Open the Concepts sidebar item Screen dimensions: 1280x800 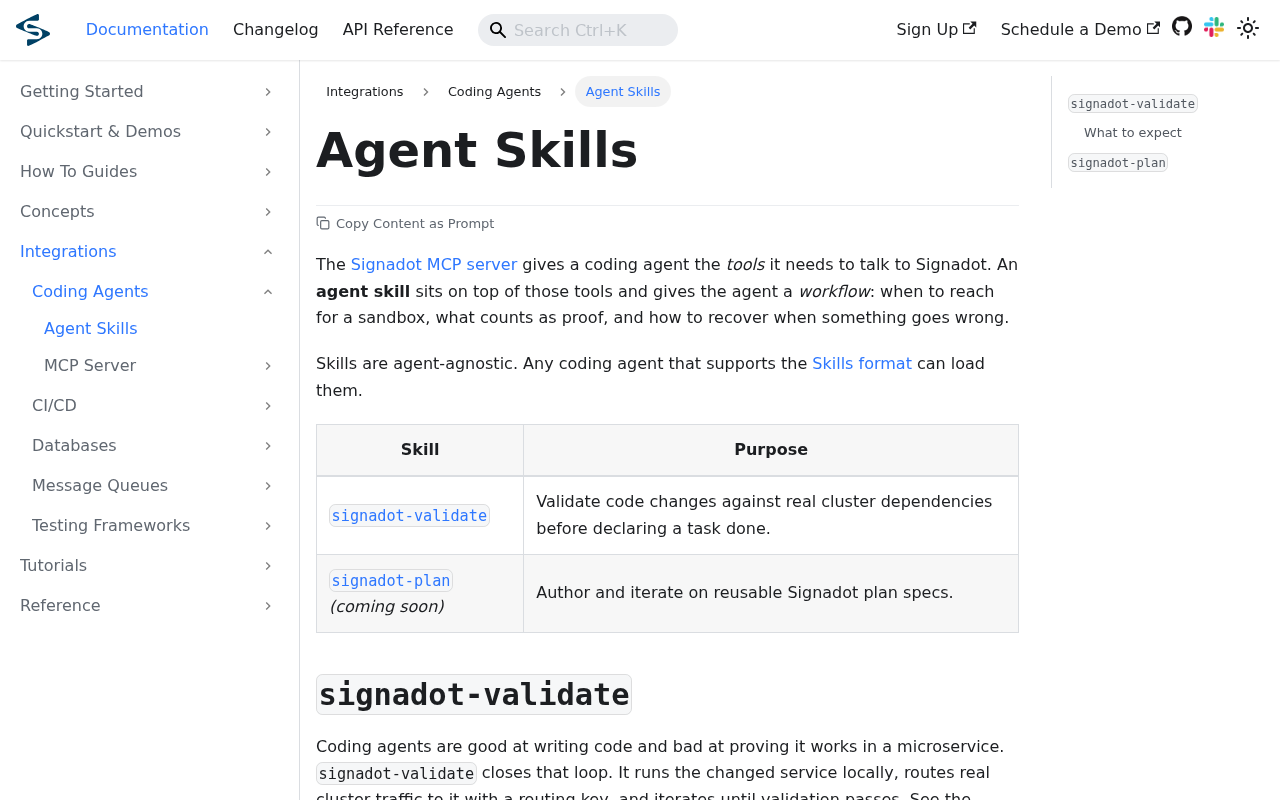pyautogui.click(x=57, y=212)
